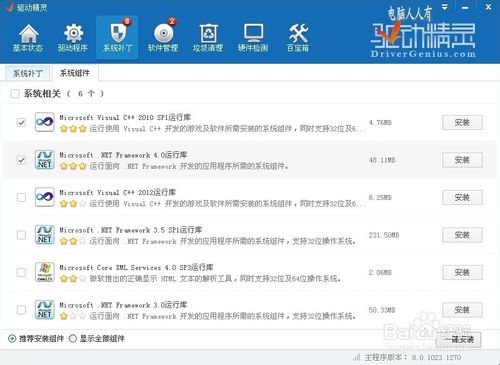The width and height of the screenshot is (500, 365).
Task: Click the Microsoft .NET Framework 4.0运行库 title
Action: [x=123, y=155]
